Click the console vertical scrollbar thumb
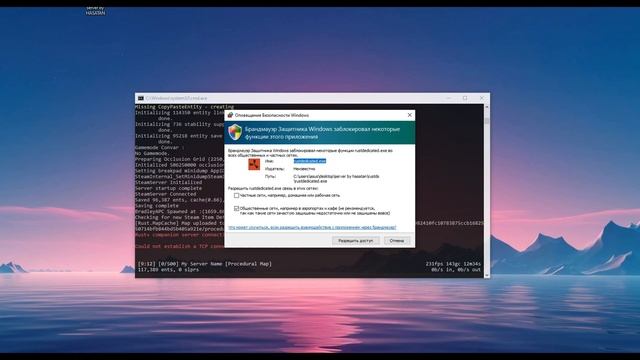 [487, 121]
